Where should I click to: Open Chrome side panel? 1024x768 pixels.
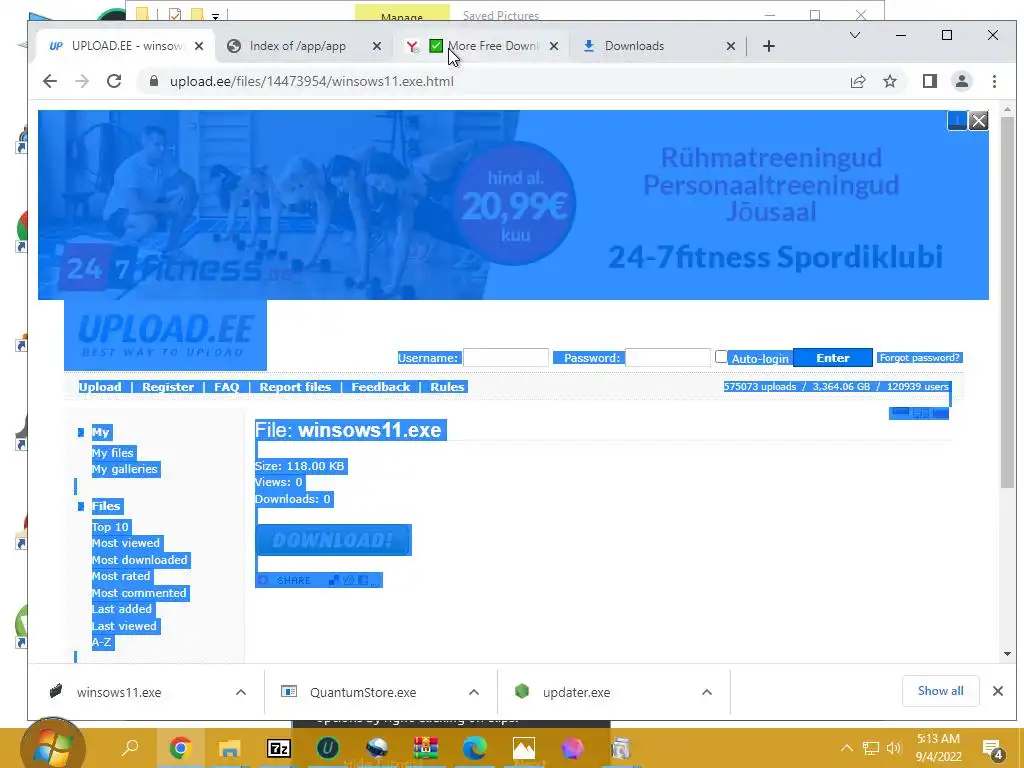click(929, 81)
